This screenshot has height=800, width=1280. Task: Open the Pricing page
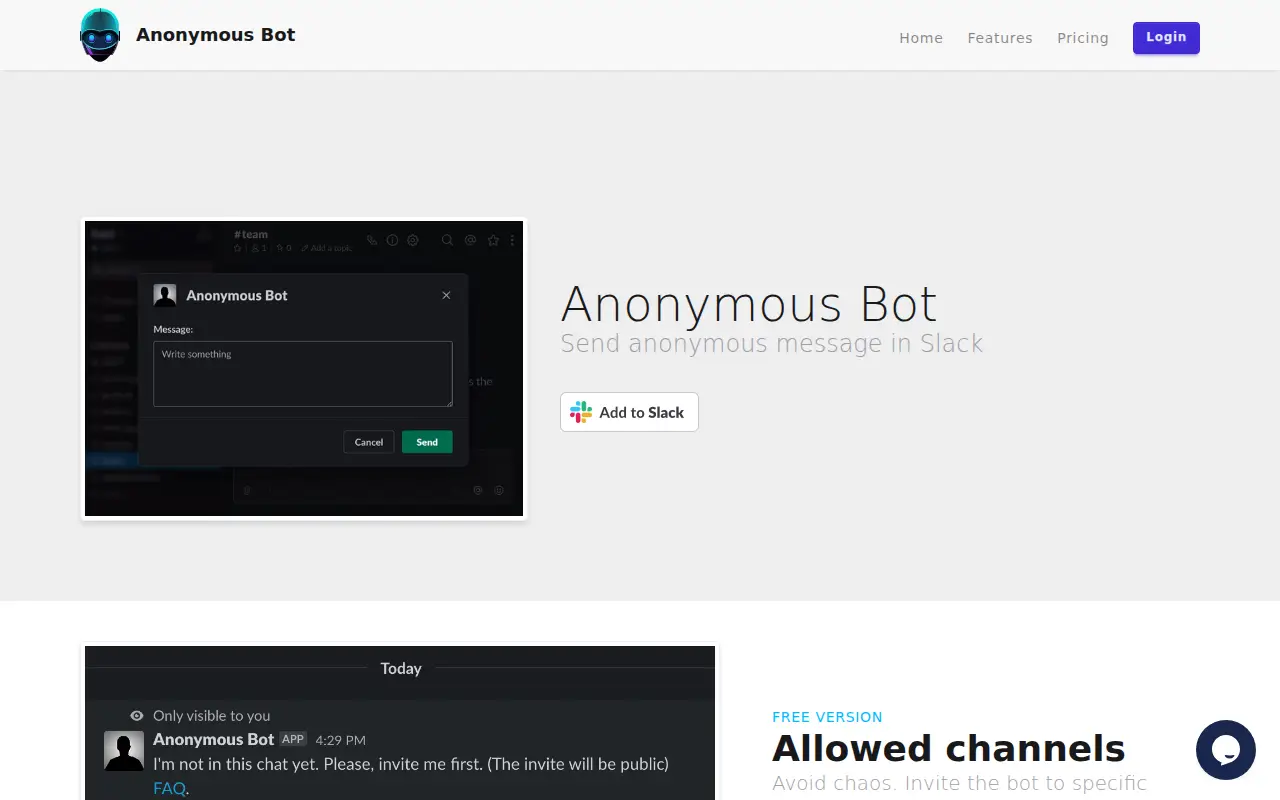pos(1083,38)
